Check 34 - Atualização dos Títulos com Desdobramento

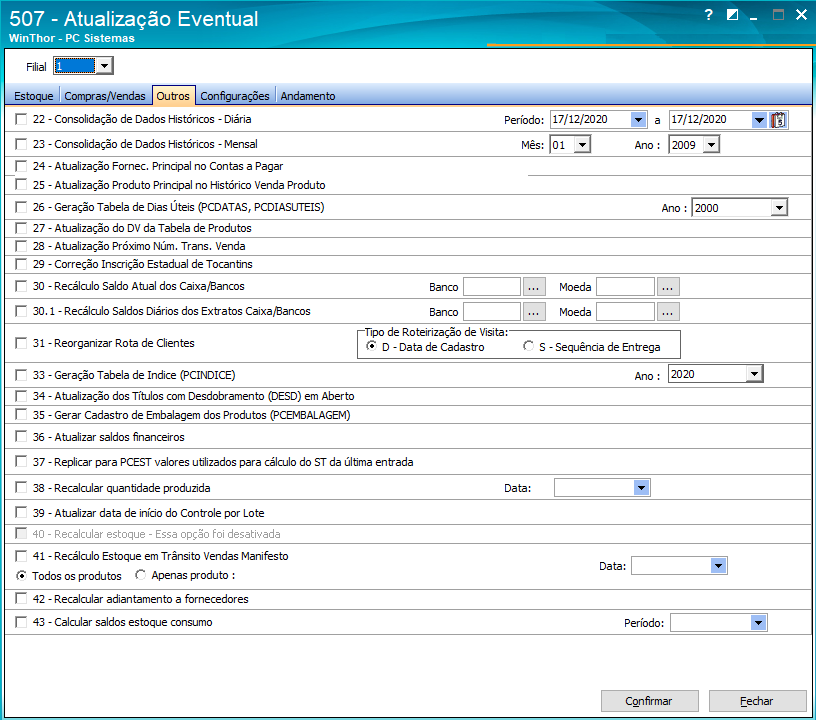pos(21,396)
